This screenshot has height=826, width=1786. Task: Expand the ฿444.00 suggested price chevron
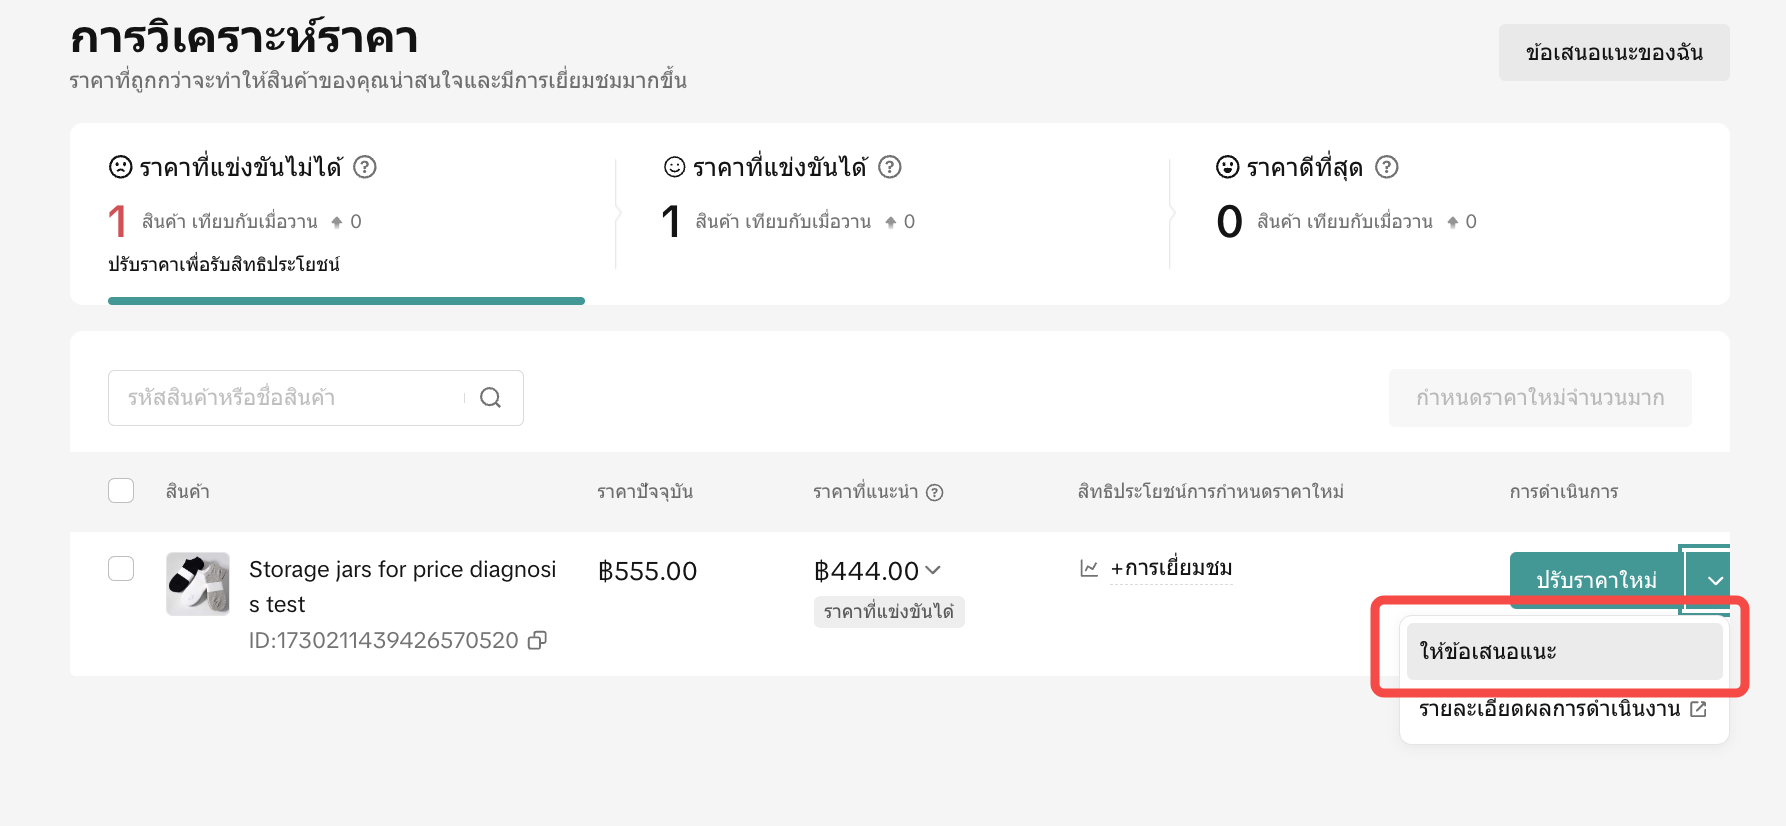[933, 570]
